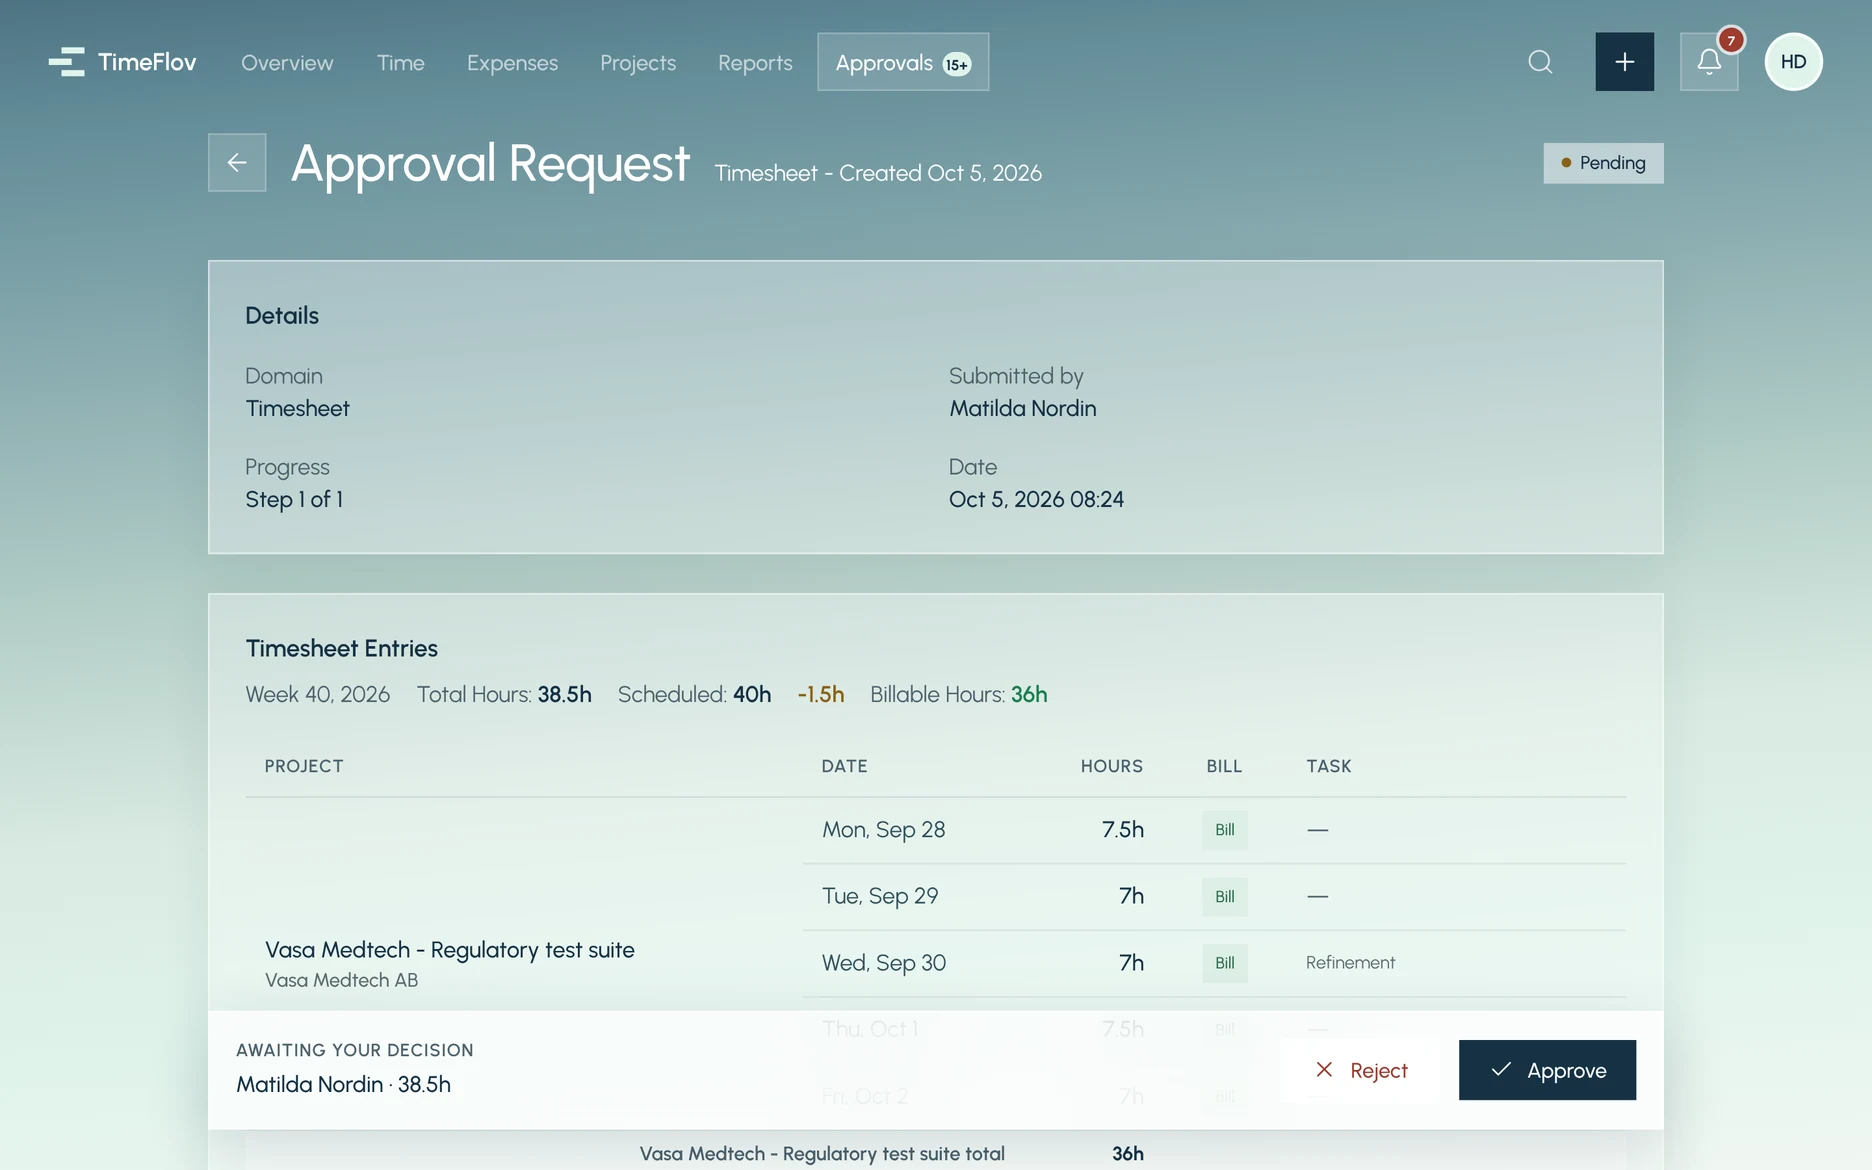
Task: Reject the timesheet request
Action: (1360, 1070)
